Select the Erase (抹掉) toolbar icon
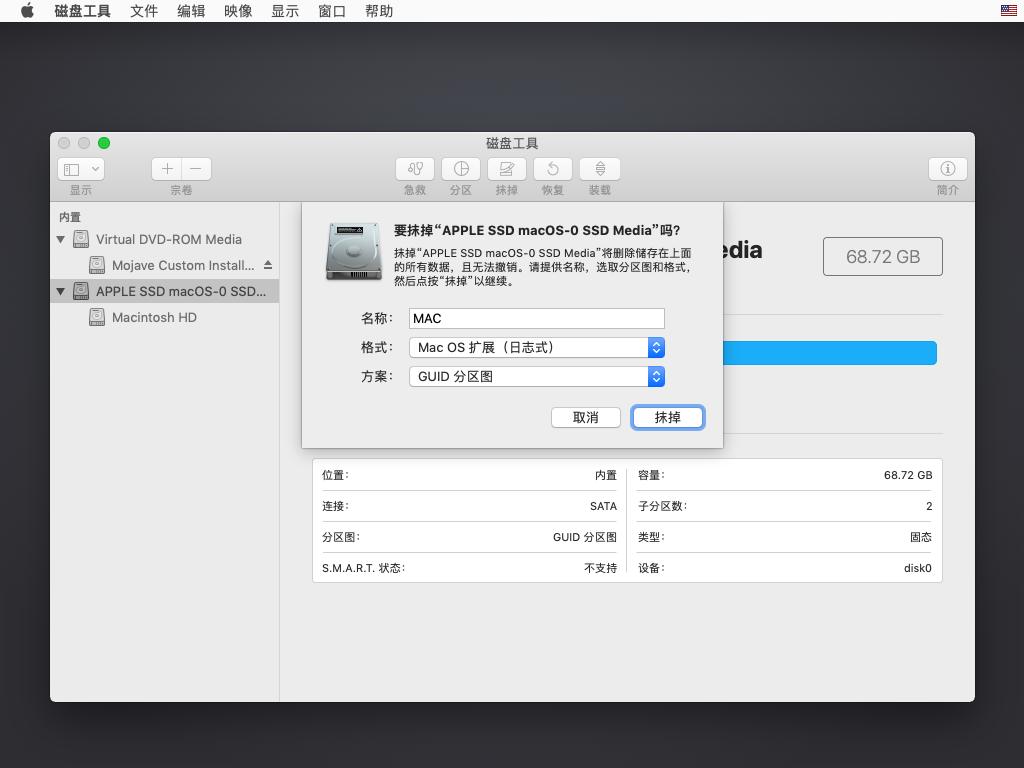This screenshot has height=768, width=1024. tap(507, 169)
